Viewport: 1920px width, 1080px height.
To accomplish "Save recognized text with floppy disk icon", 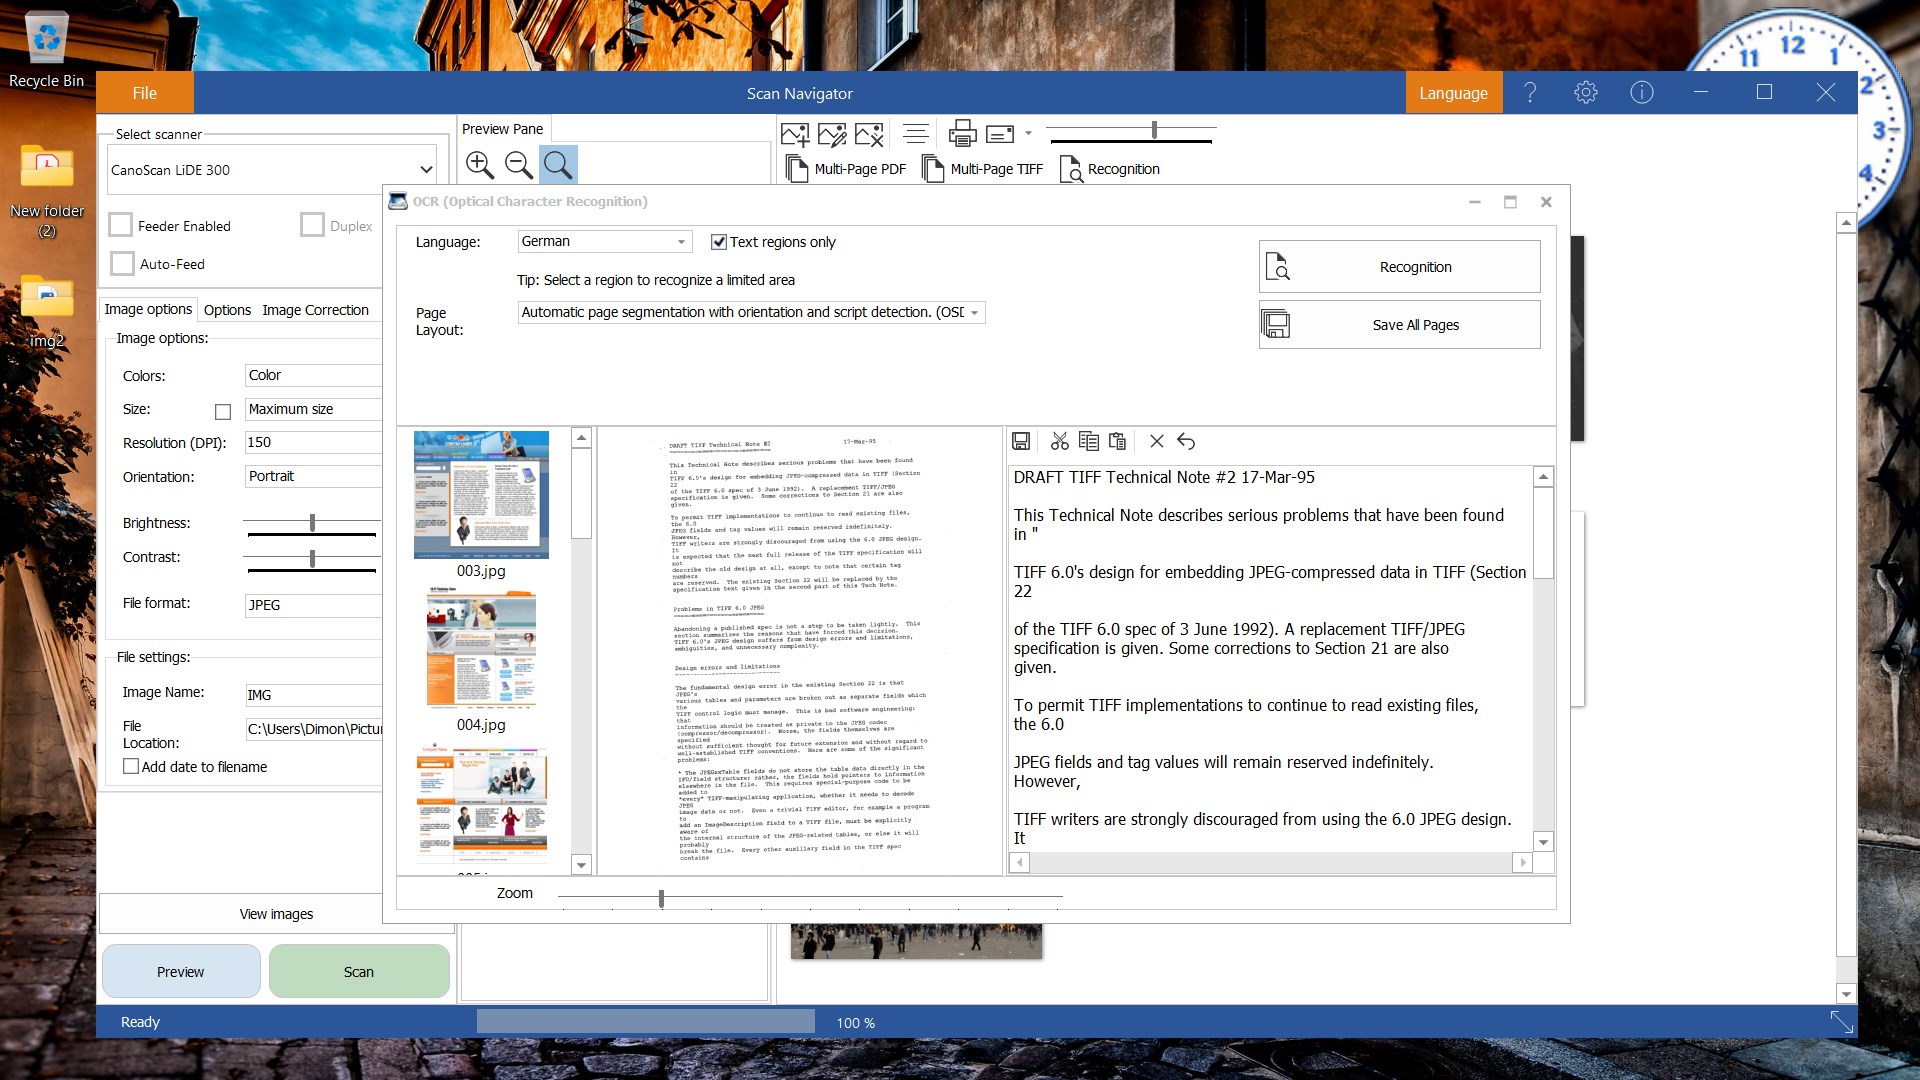I will (x=1021, y=441).
